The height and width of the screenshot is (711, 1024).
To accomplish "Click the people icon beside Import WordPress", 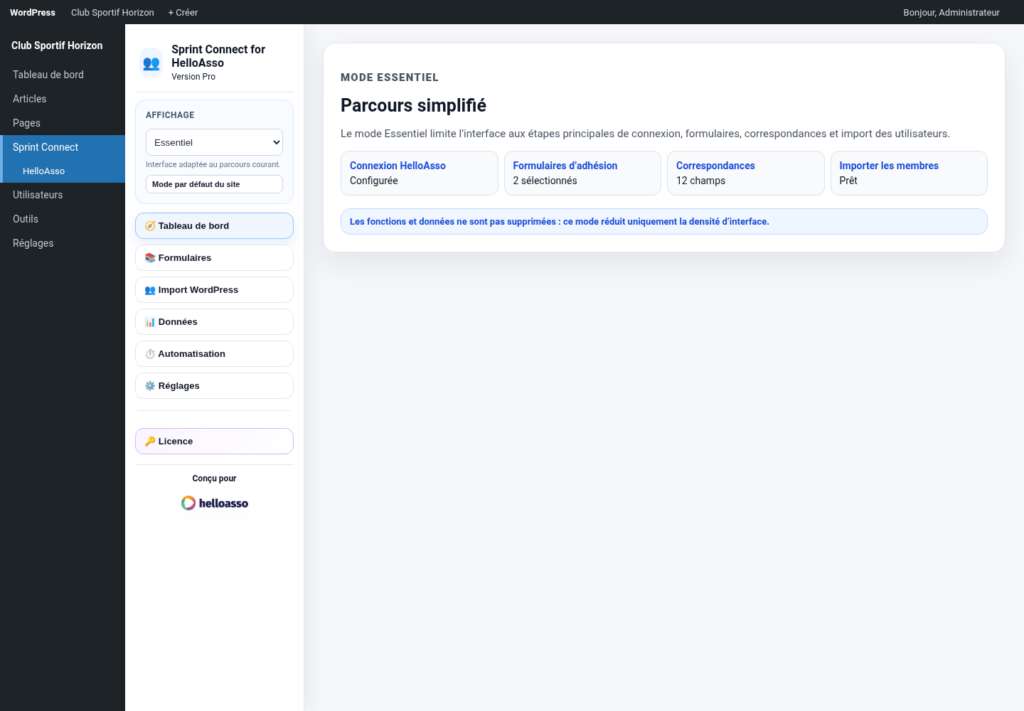I will pyautogui.click(x=150, y=290).
